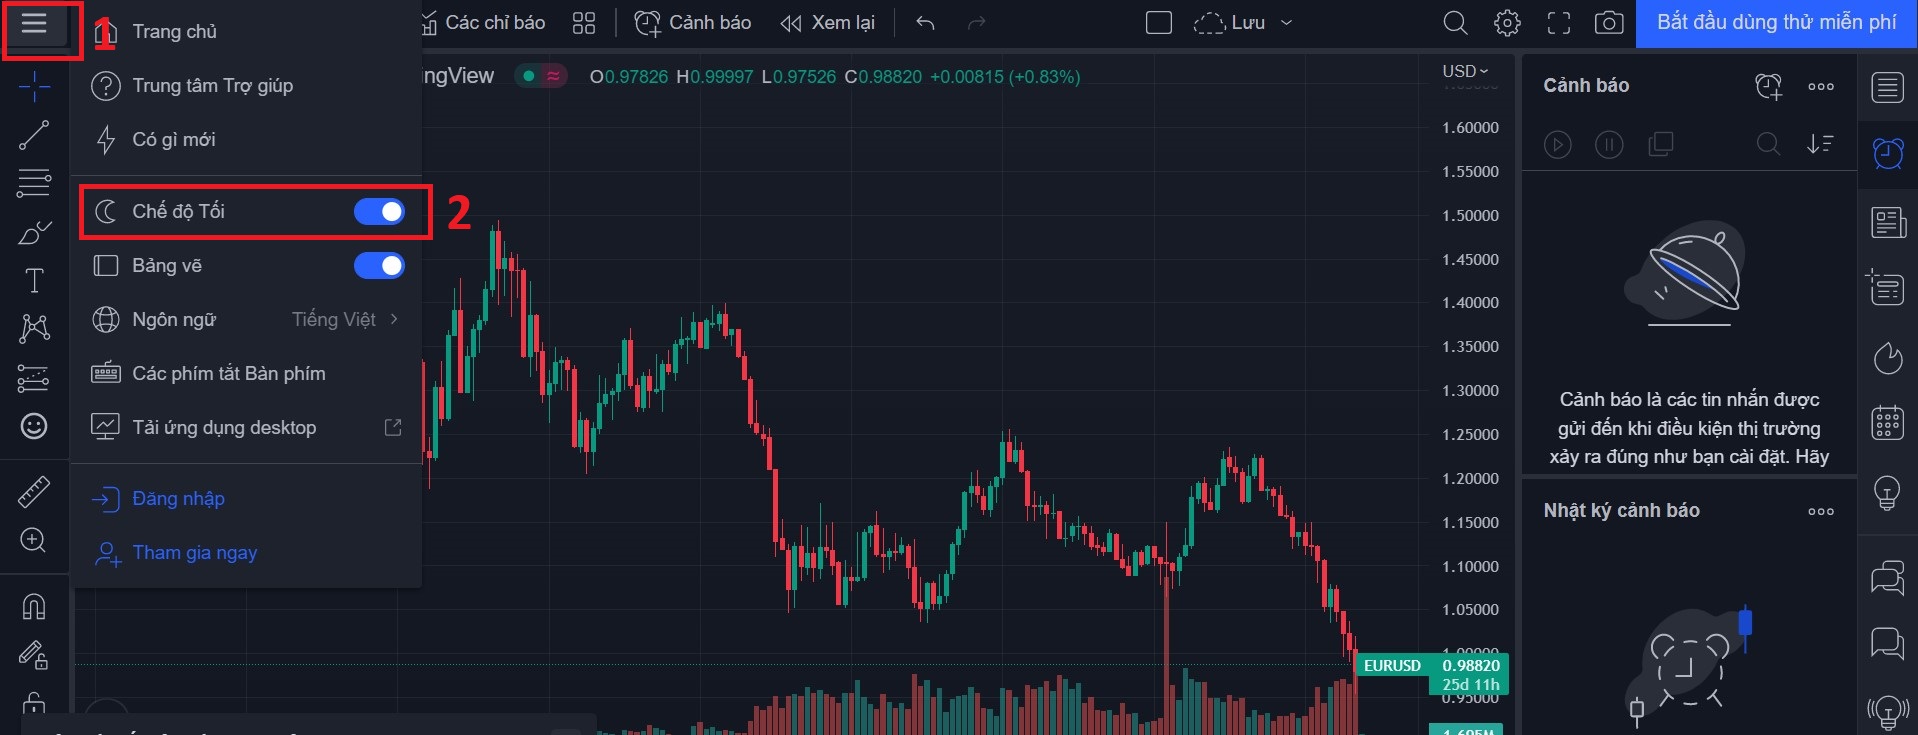Toggle the rectangle select box in top bar
The height and width of the screenshot is (735, 1918).
[x=1159, y=23]
